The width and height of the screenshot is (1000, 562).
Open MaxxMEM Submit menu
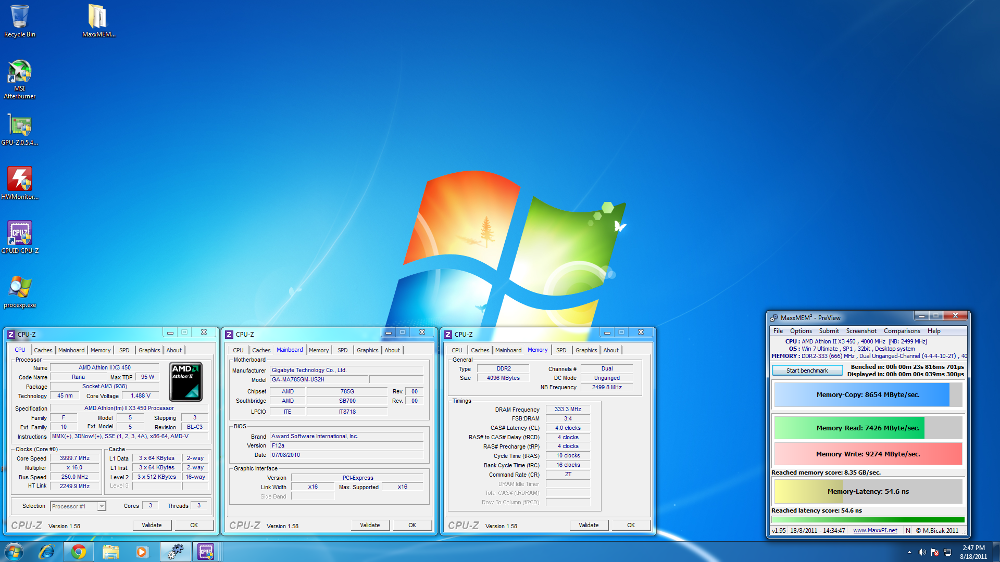tap(829, 331)
